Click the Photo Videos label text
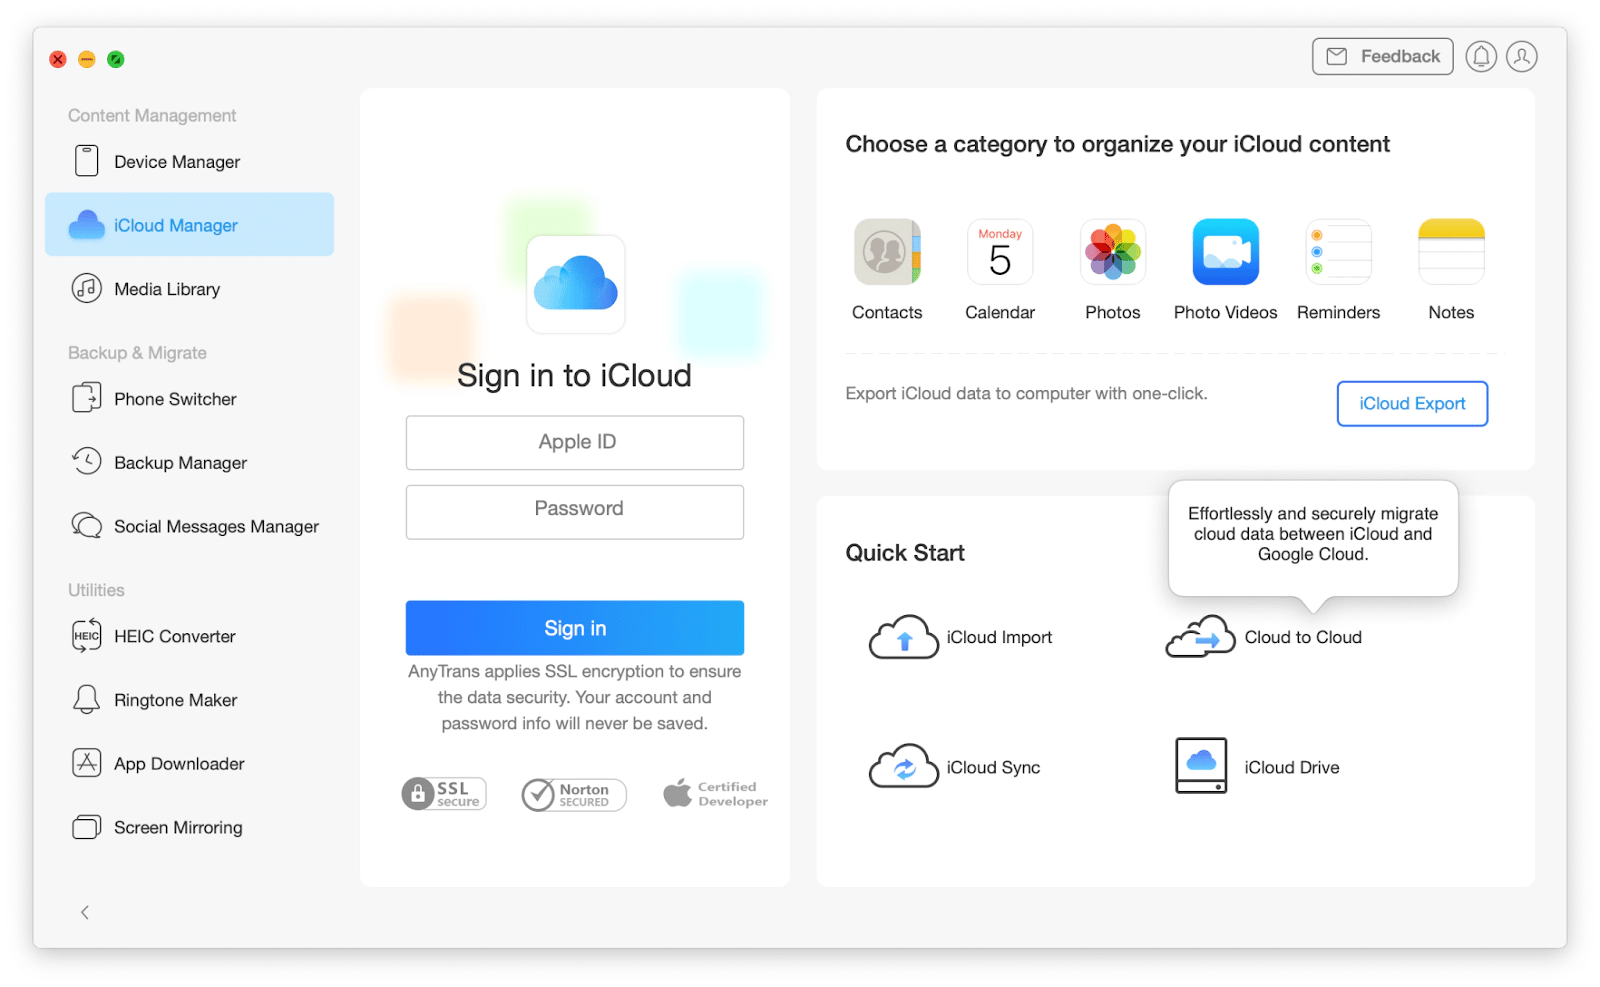The image size is (1600, 987). coord(1226,312)
